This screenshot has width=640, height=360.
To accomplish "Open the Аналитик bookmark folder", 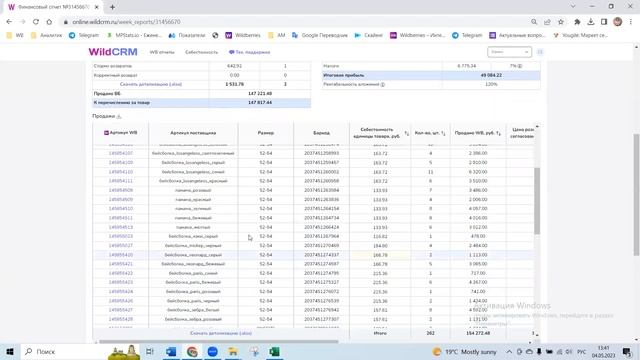I will click(x=47, y=35).
